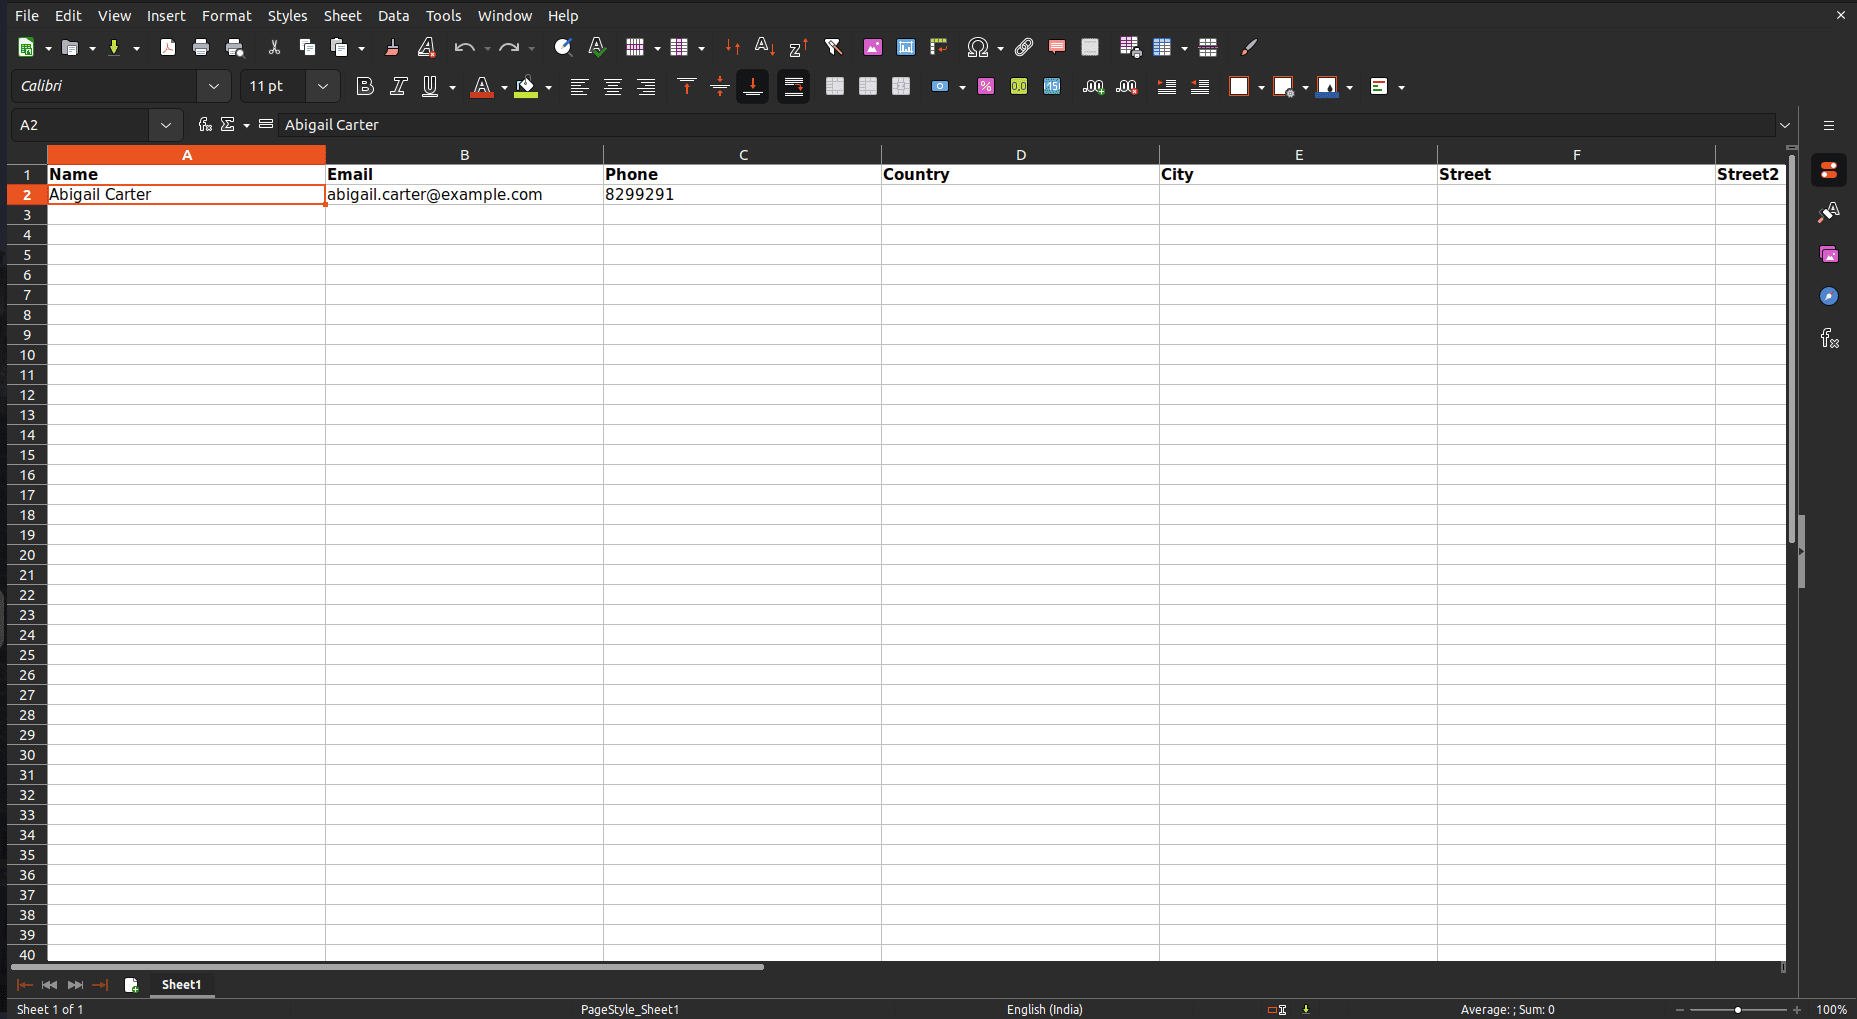This screenshot has height=1019, width=1857.
Task: Select the Format Paintbrush tool
Action: (x=392, y=47)
